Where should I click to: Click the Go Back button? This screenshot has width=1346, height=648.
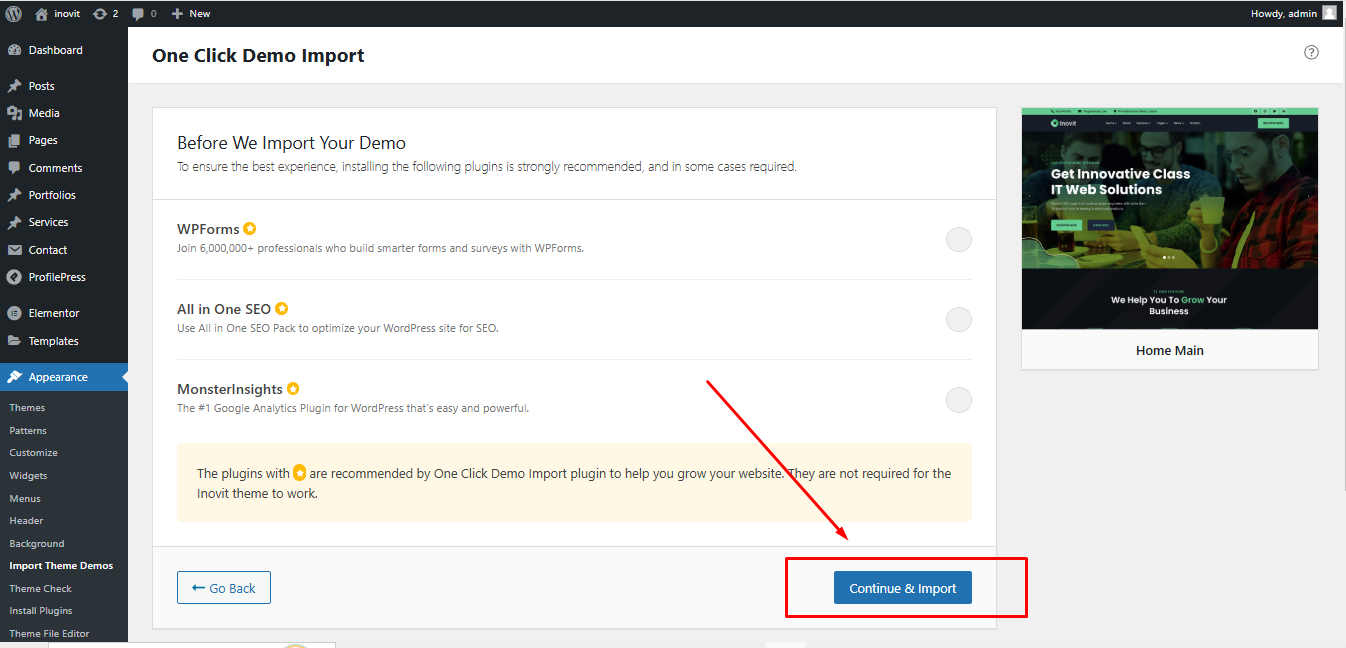click(224, 588)
